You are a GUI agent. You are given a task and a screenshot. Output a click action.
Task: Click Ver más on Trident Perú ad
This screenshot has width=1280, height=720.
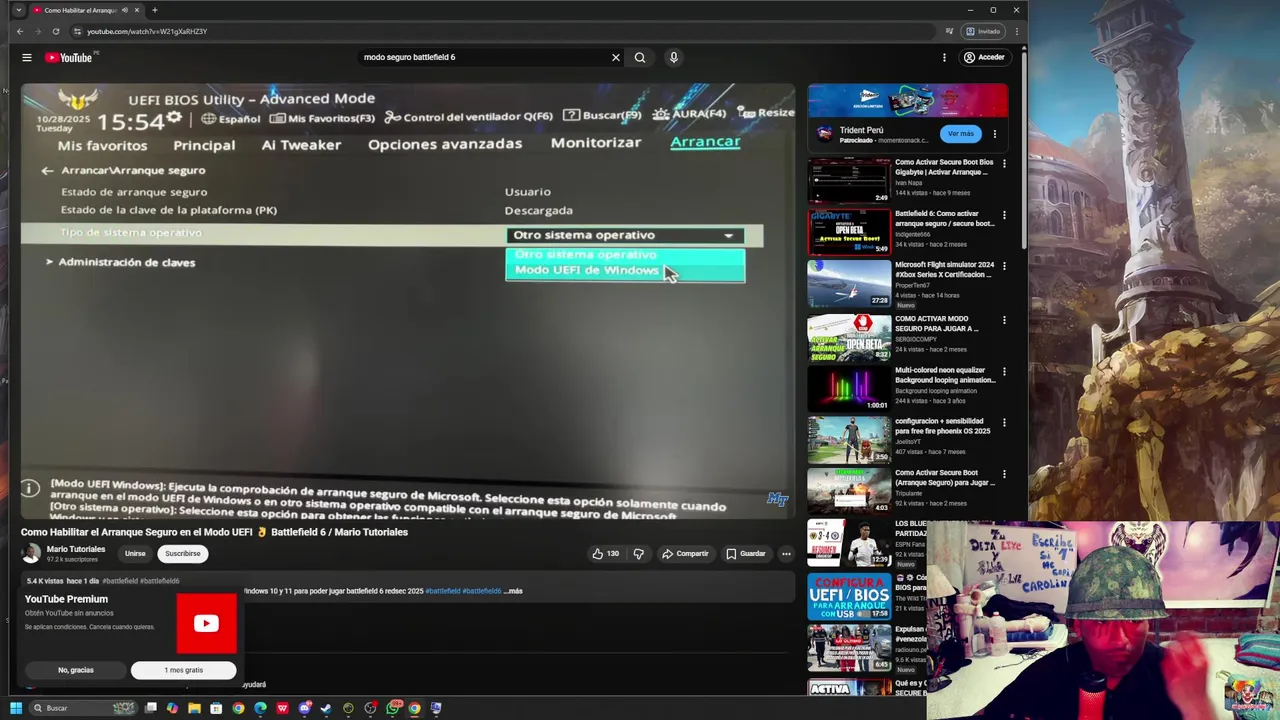pyautogui.click(x=960, y=133)
